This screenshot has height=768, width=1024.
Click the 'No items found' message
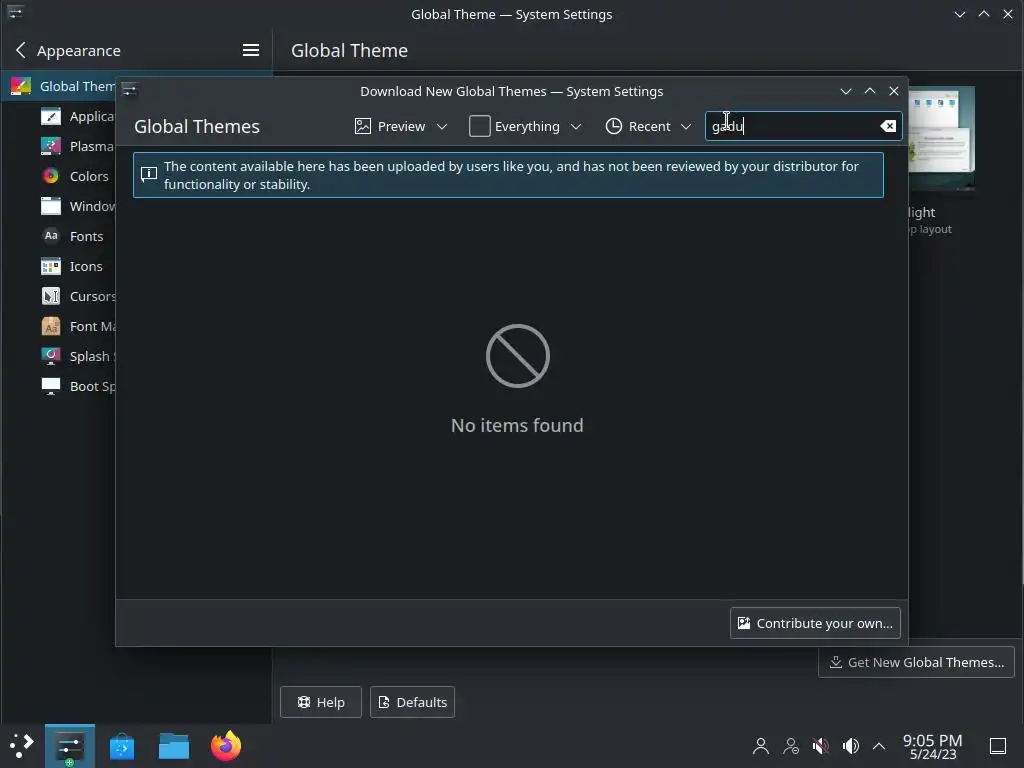pyautogui.click(x=517, y=425)
